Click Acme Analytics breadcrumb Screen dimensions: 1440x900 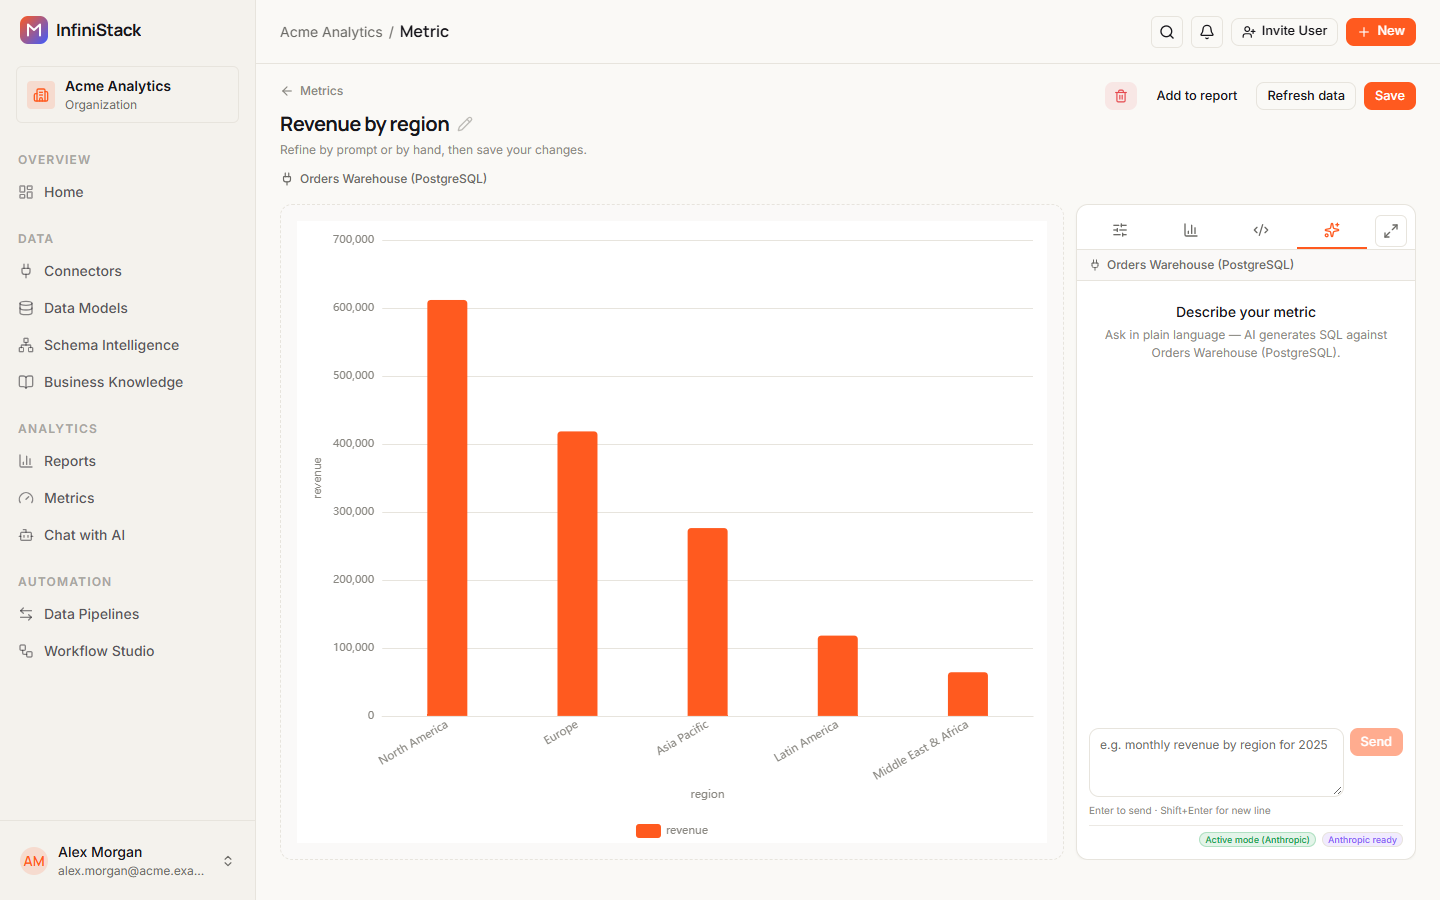point(331,32)
